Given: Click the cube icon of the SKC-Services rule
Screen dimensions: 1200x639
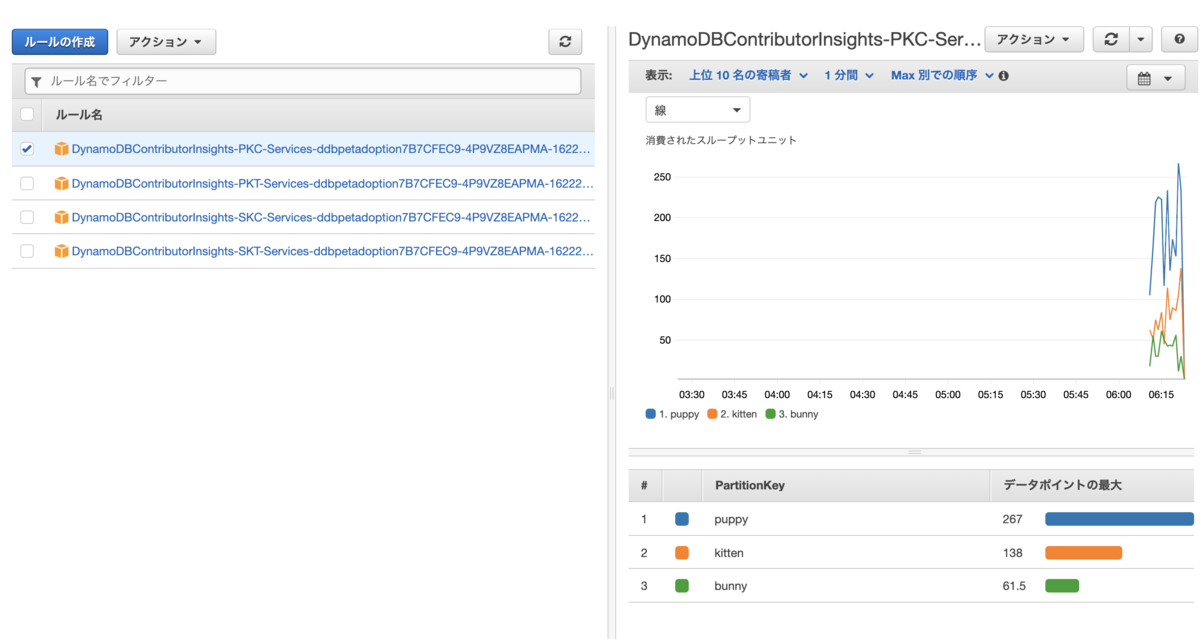Looking at the screenshot, I should pyautogui.click(x=61, y=217).
